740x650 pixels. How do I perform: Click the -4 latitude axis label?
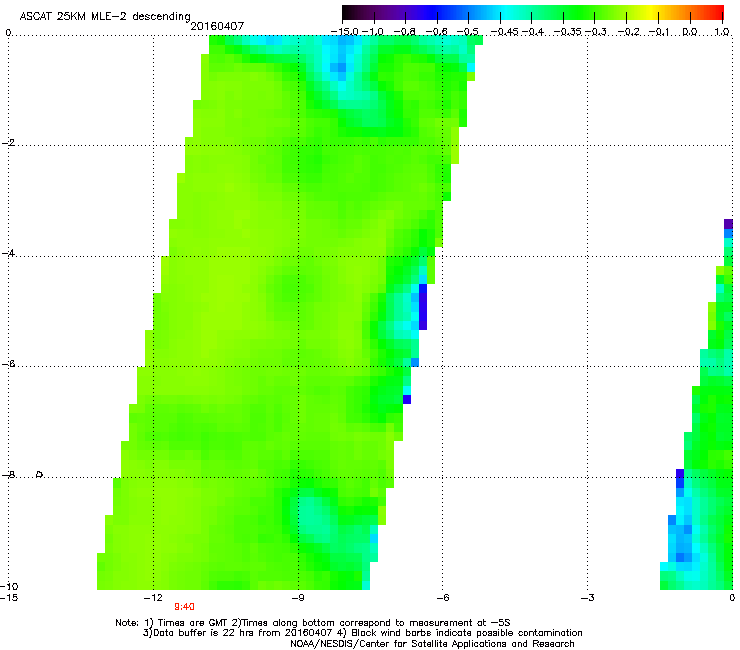[8, 253]
